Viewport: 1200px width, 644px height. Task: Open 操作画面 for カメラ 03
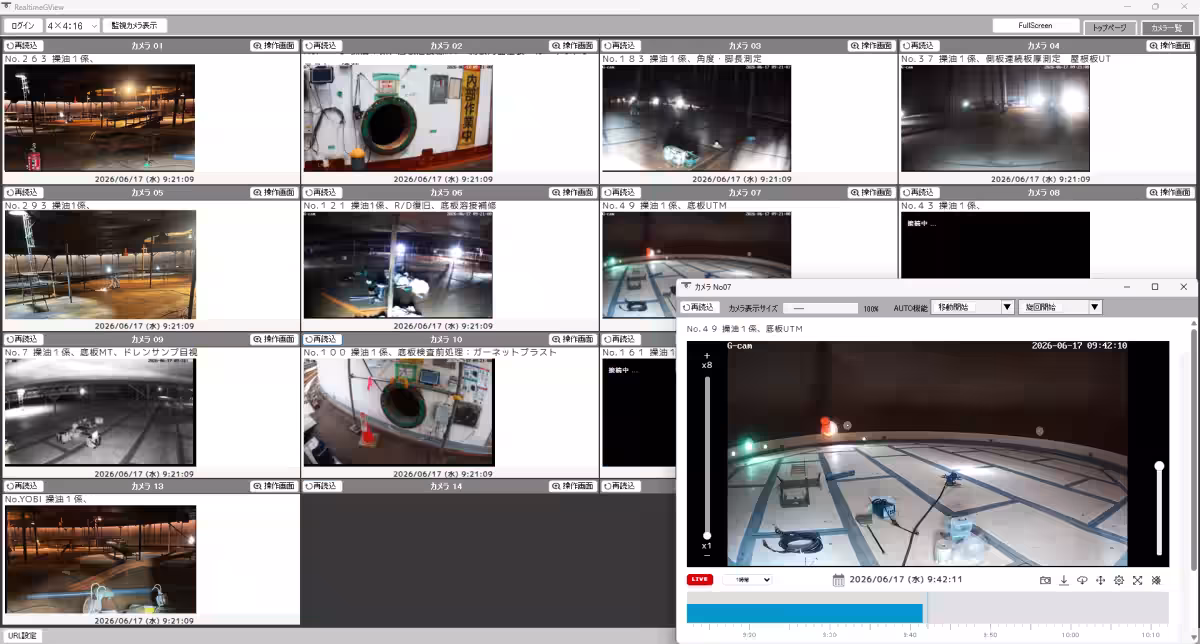(x=871, y=46)
